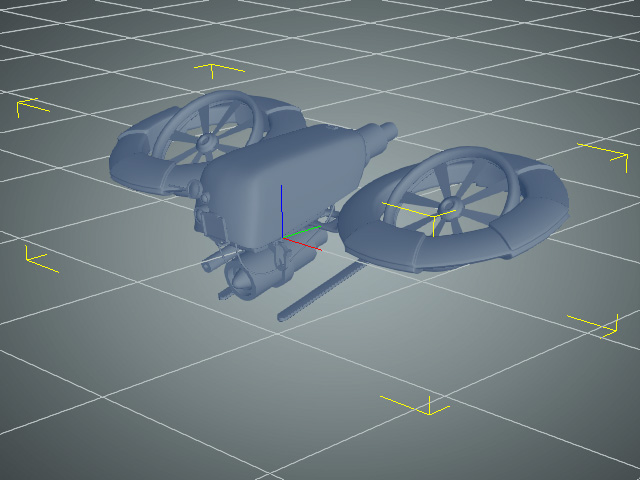Click the right rotor's center hub
This screenshot has width=640, height=480.
pos(450,208)
